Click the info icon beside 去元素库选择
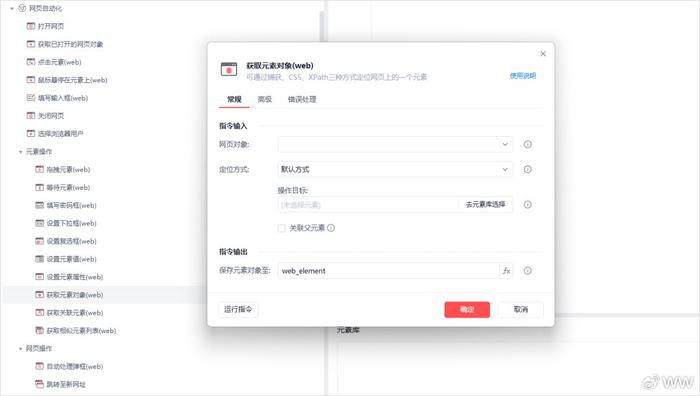This screenshot has width=700, height=396. click(528, 204)
